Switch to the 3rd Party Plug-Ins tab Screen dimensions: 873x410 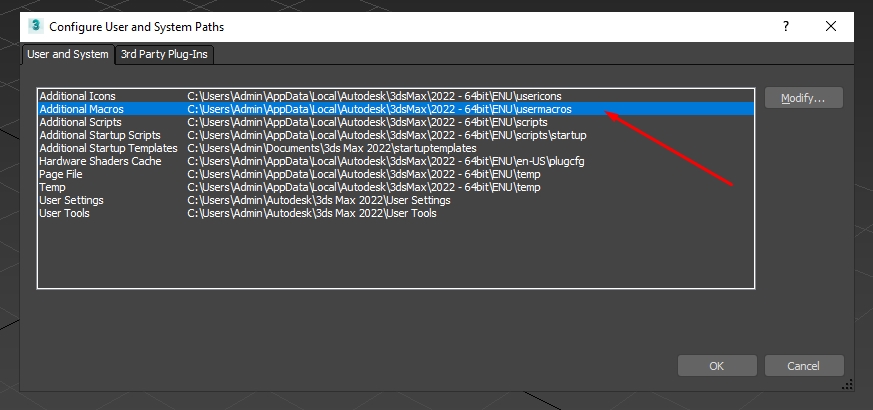[166, 54]
